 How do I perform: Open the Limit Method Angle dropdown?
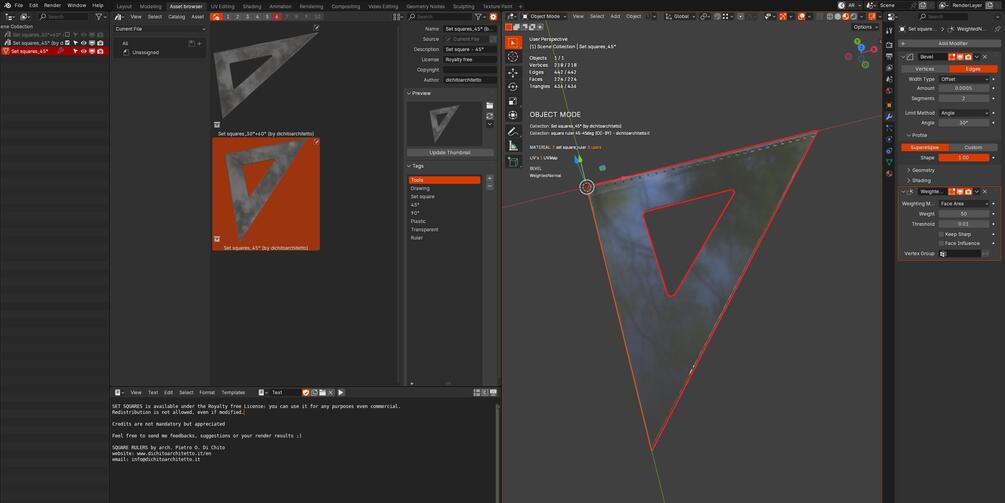click(x=963, y=113)
